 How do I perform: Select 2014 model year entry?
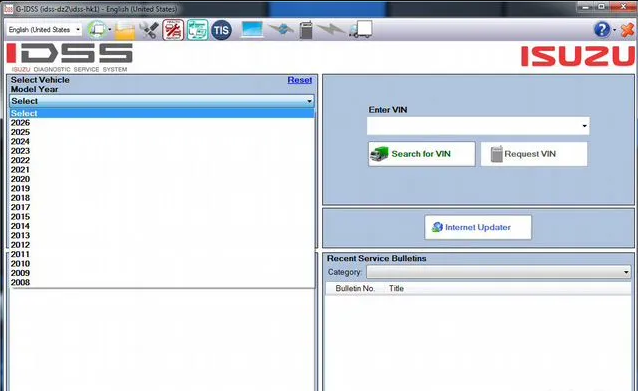162,225
